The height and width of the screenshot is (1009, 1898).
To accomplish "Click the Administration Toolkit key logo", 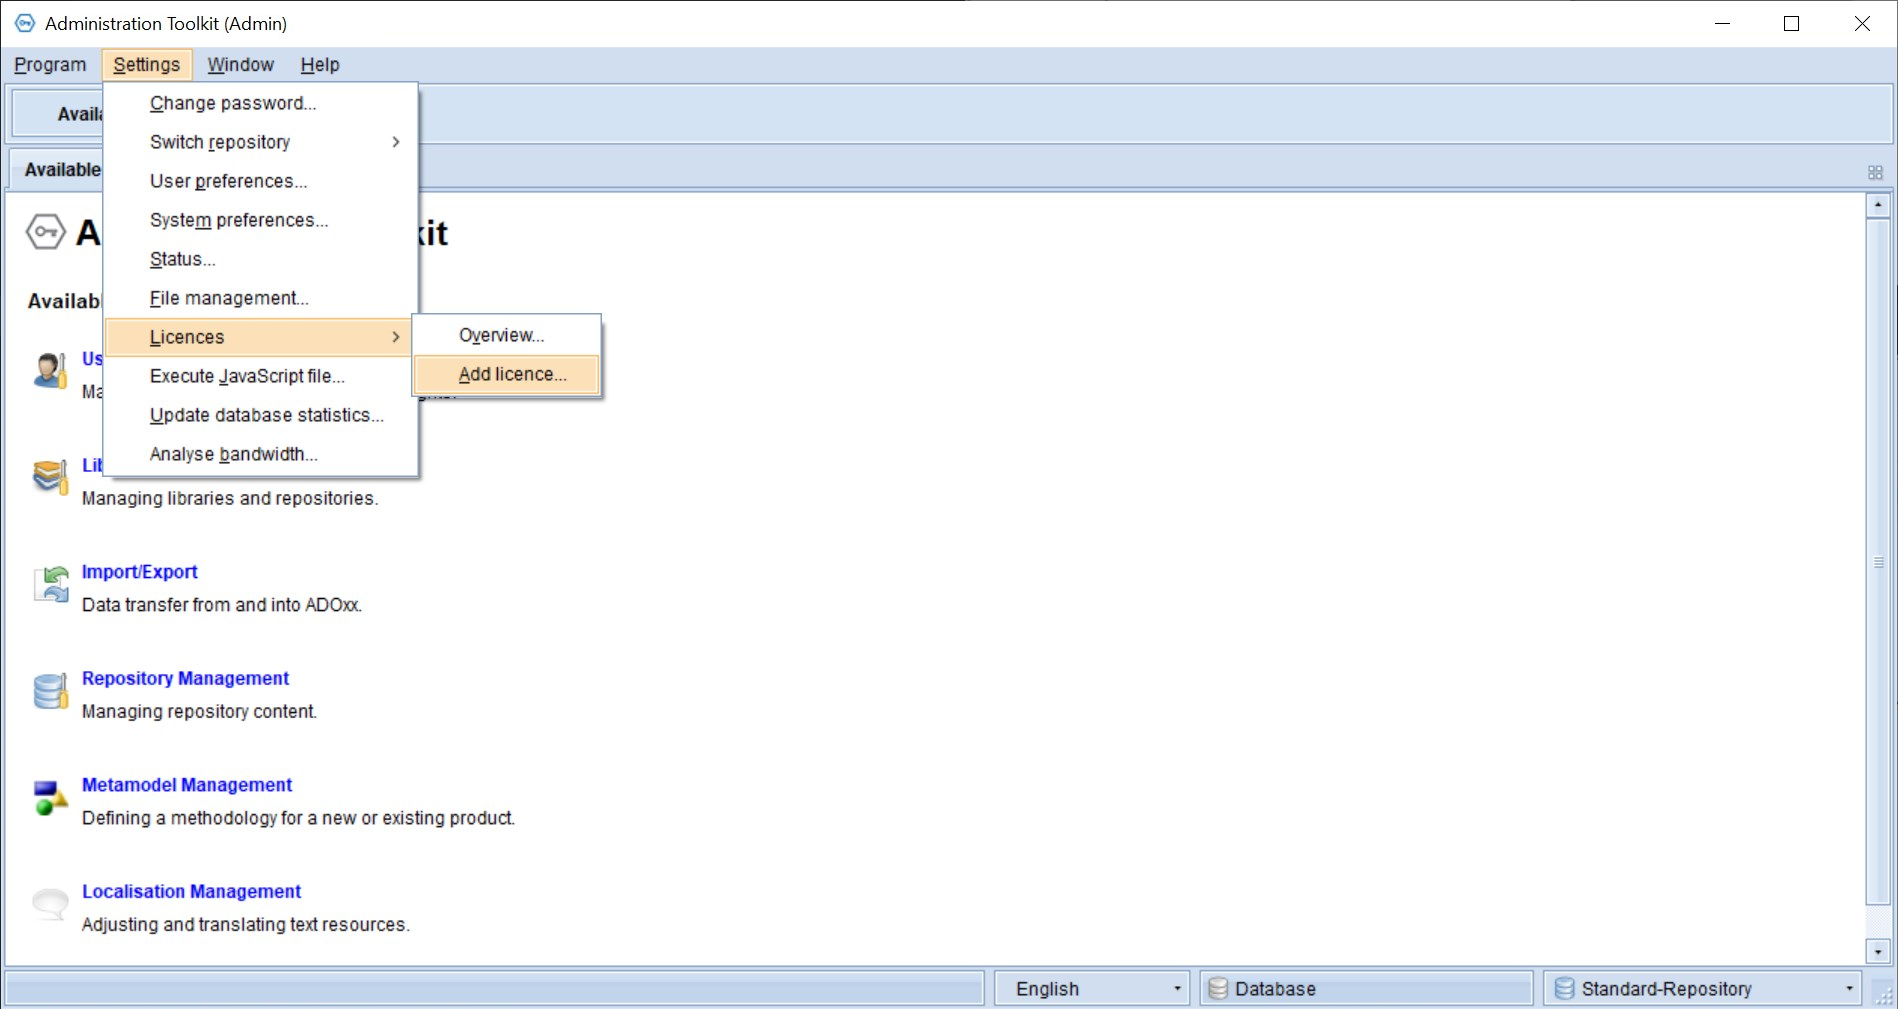I will click(46, 232).
